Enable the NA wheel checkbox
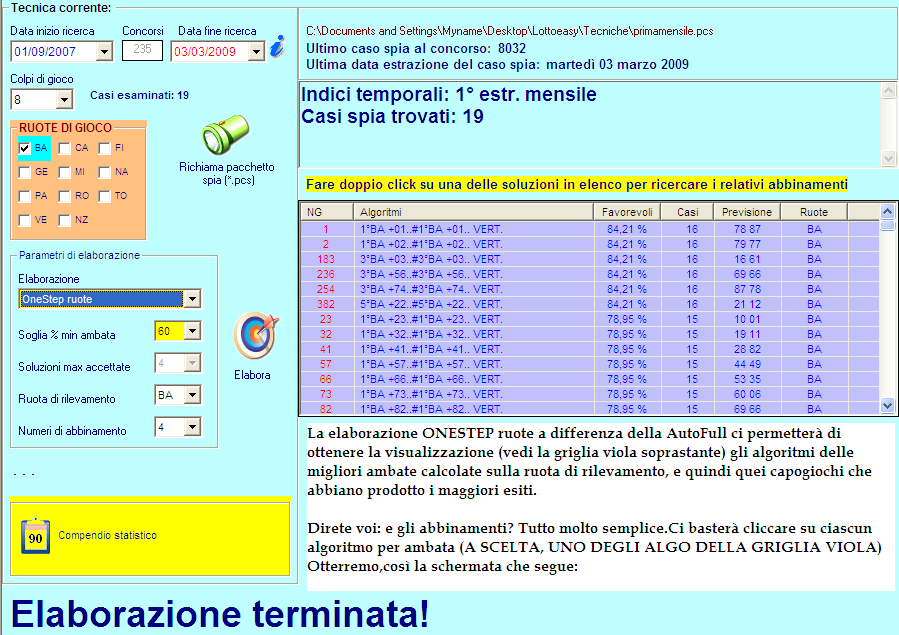899x635 pixels. click(104, 172)
